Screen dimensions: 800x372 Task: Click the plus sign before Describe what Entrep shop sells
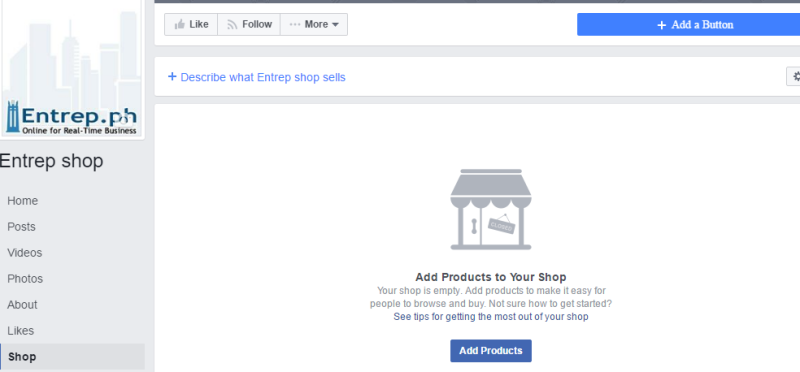point(172,77)
